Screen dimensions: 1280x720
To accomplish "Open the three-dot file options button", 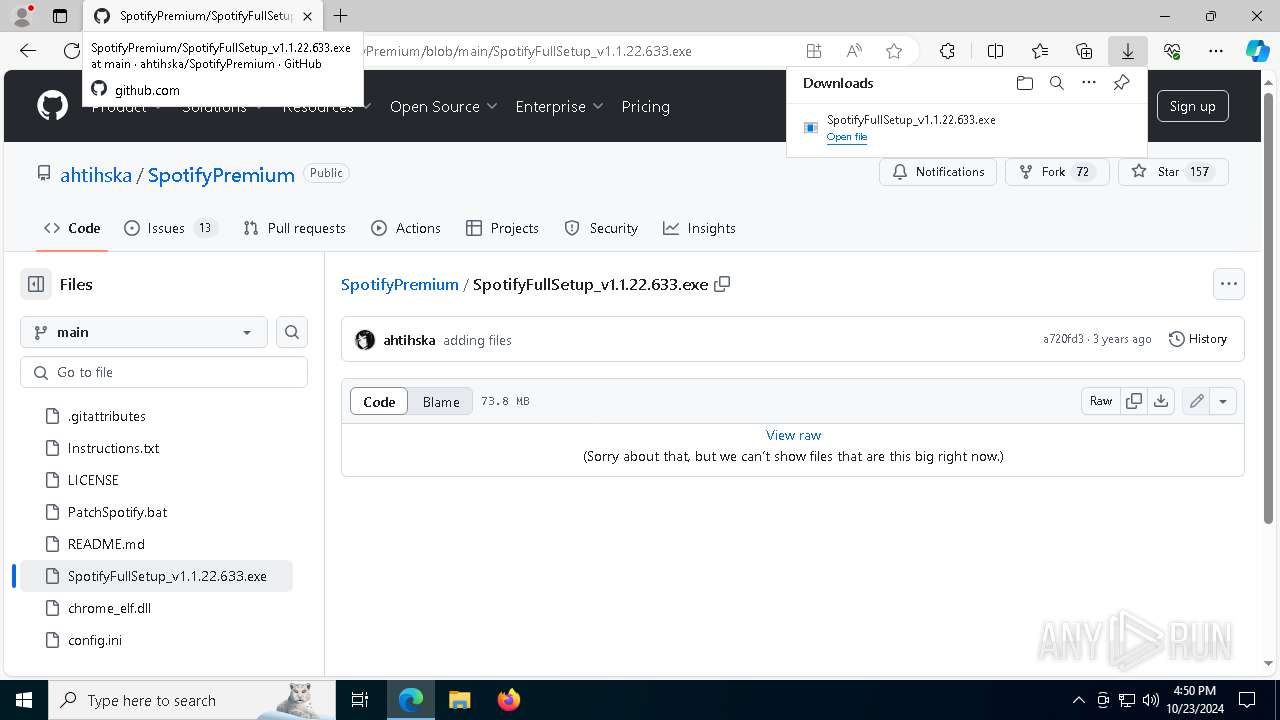I will (1229, 284).
